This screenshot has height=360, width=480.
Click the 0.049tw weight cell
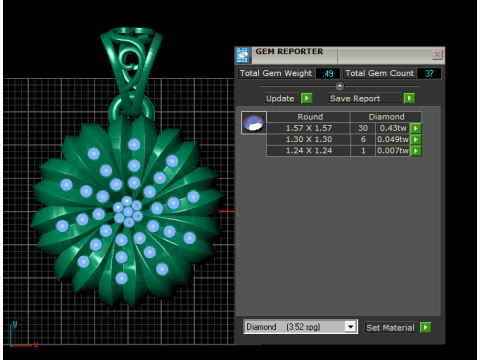point(393,139)
